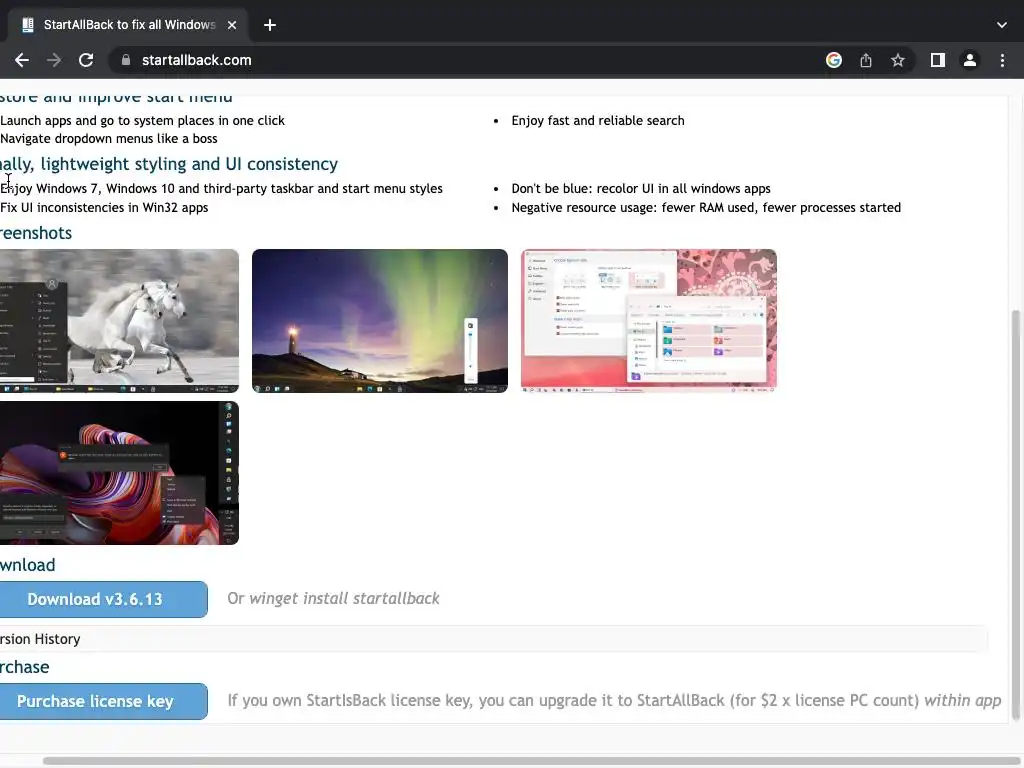Expand the Version History section

pos(493,639)
